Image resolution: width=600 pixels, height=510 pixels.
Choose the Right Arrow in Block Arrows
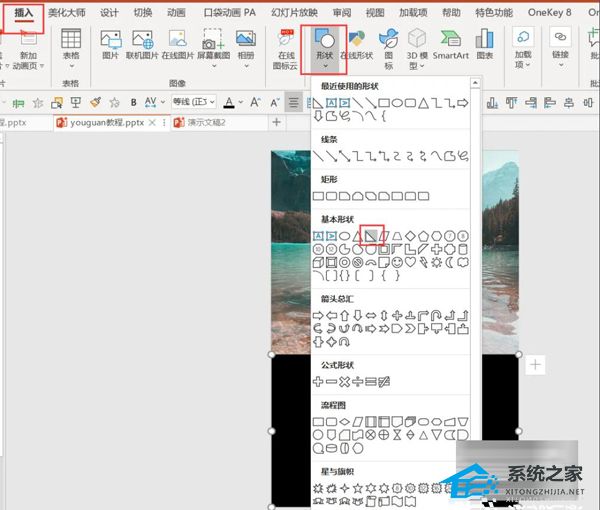coord(318,316)
